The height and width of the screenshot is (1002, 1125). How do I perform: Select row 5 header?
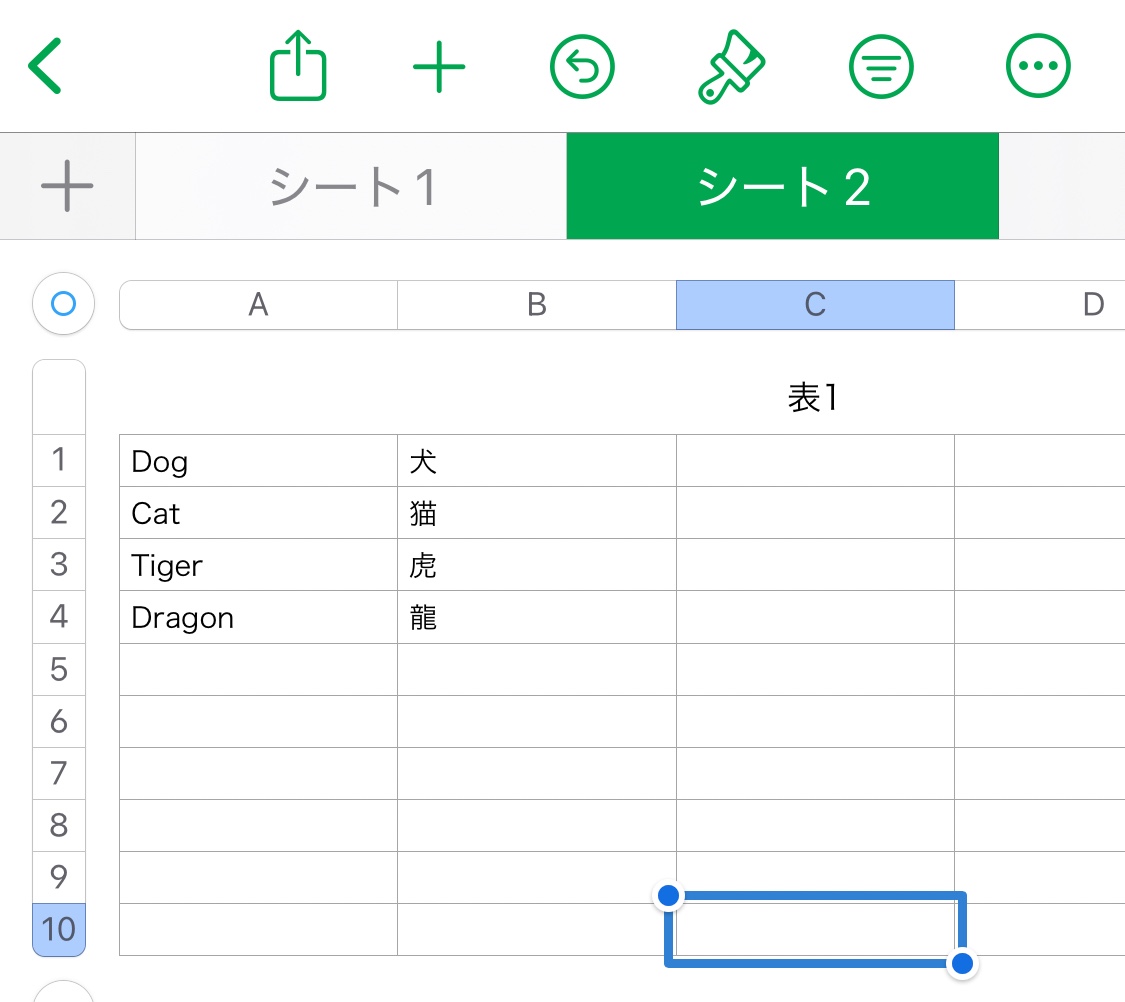(59, 669)
